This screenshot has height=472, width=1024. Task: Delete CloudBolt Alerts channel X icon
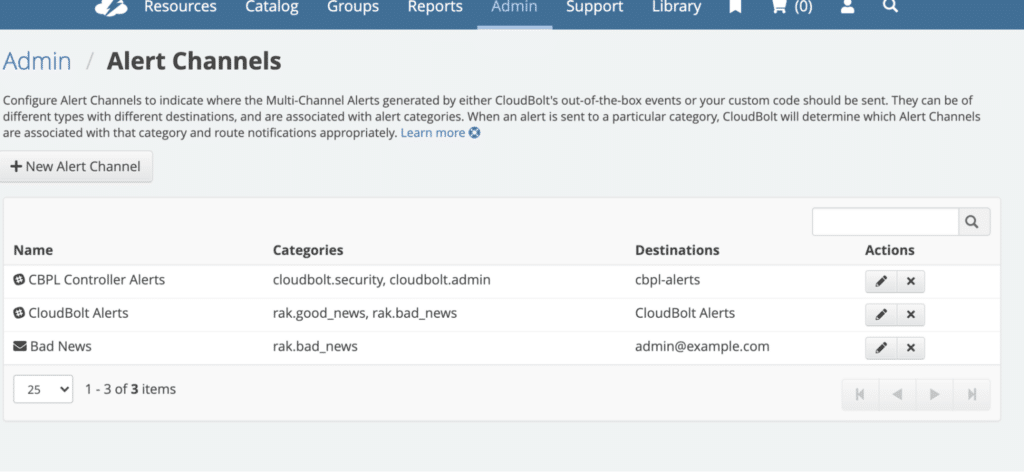910,315
